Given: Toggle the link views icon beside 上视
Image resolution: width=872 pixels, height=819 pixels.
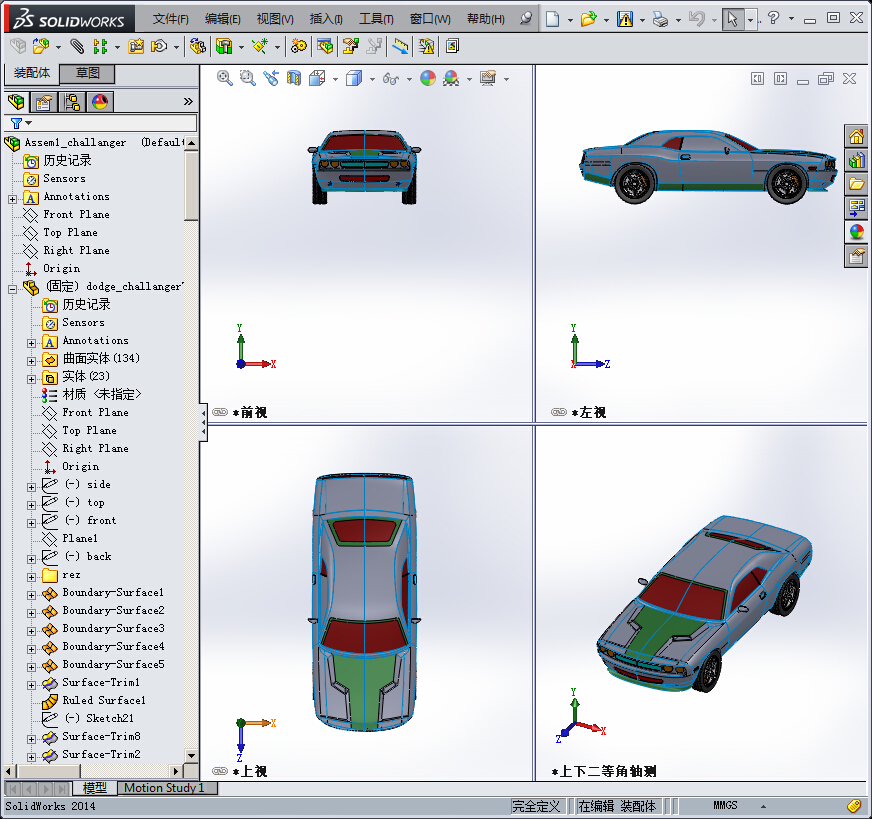Looking at the screenshot, I should coord(220,771).
